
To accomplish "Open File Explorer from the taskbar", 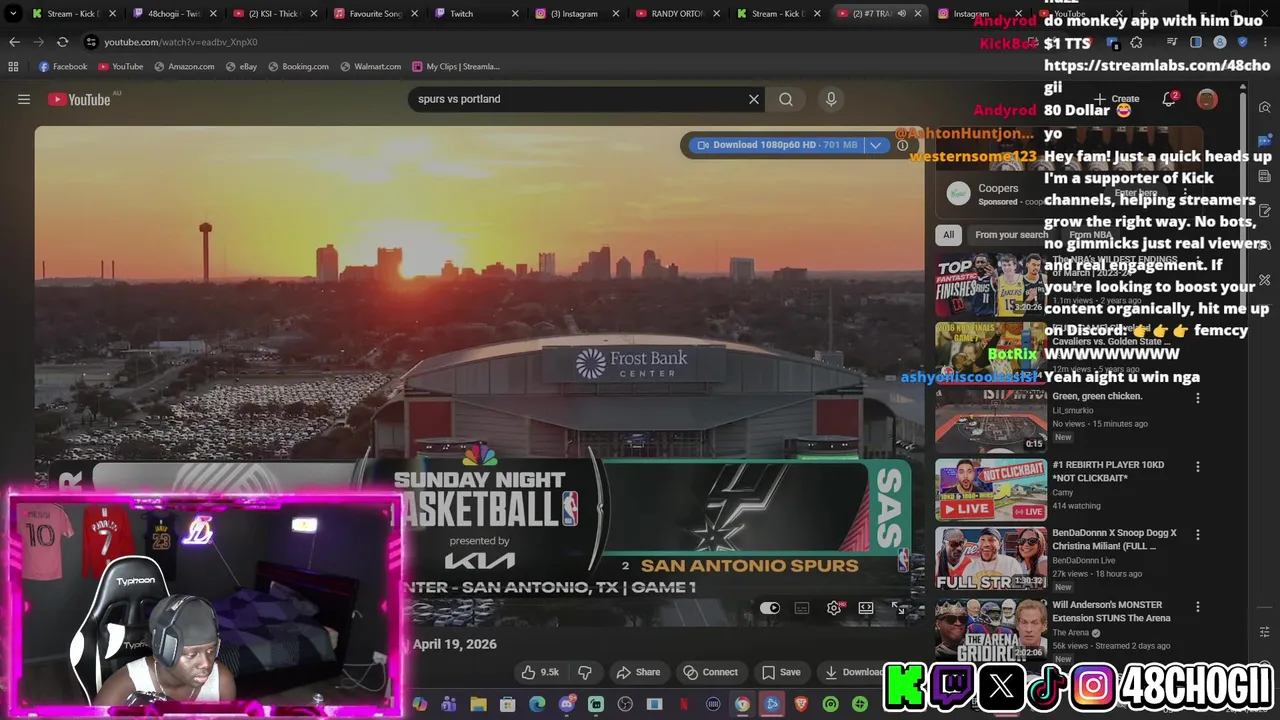I will pyautogui.click(x=478, y=704).
